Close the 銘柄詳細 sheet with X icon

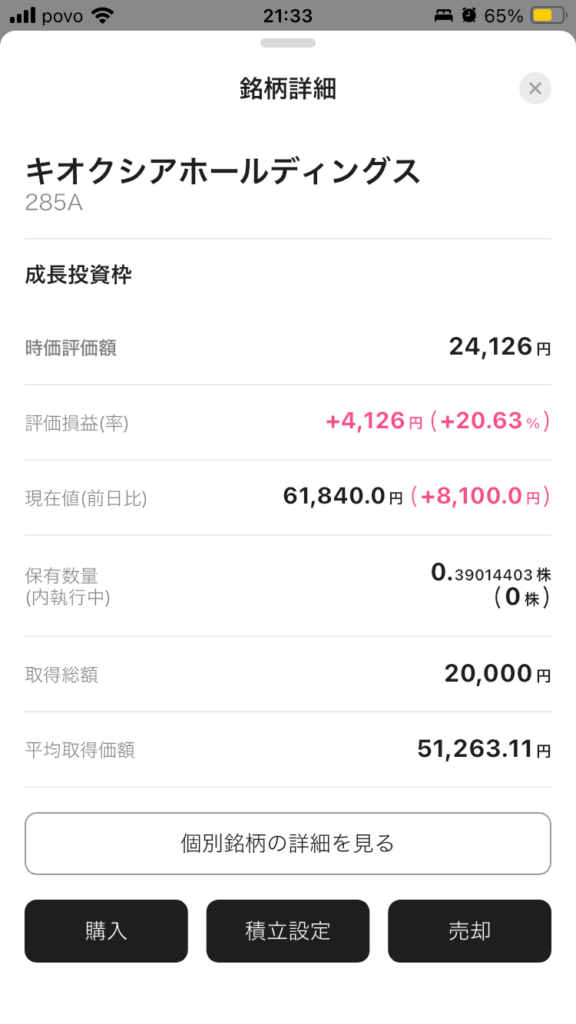[x=535, y=88]
